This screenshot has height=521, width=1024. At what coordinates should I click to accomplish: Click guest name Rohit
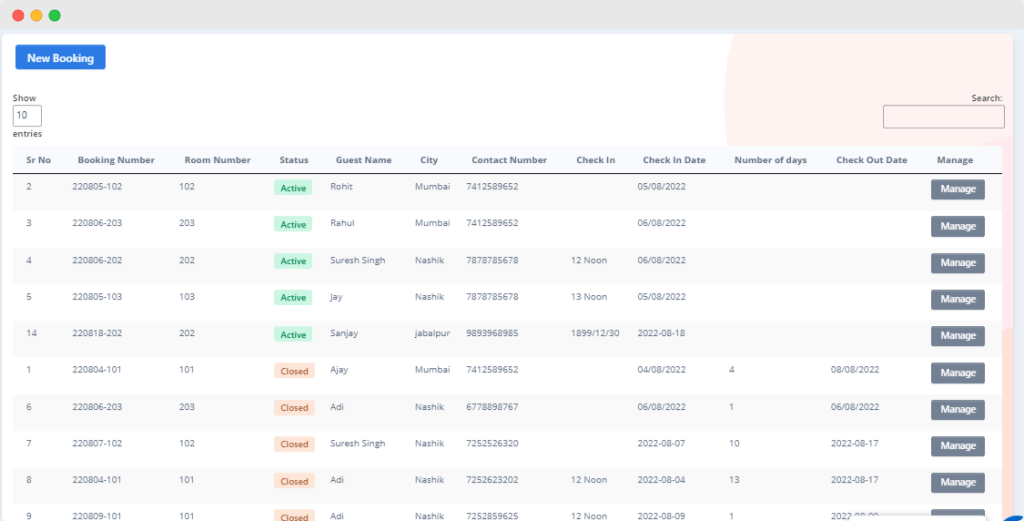[x=342, y=187]
